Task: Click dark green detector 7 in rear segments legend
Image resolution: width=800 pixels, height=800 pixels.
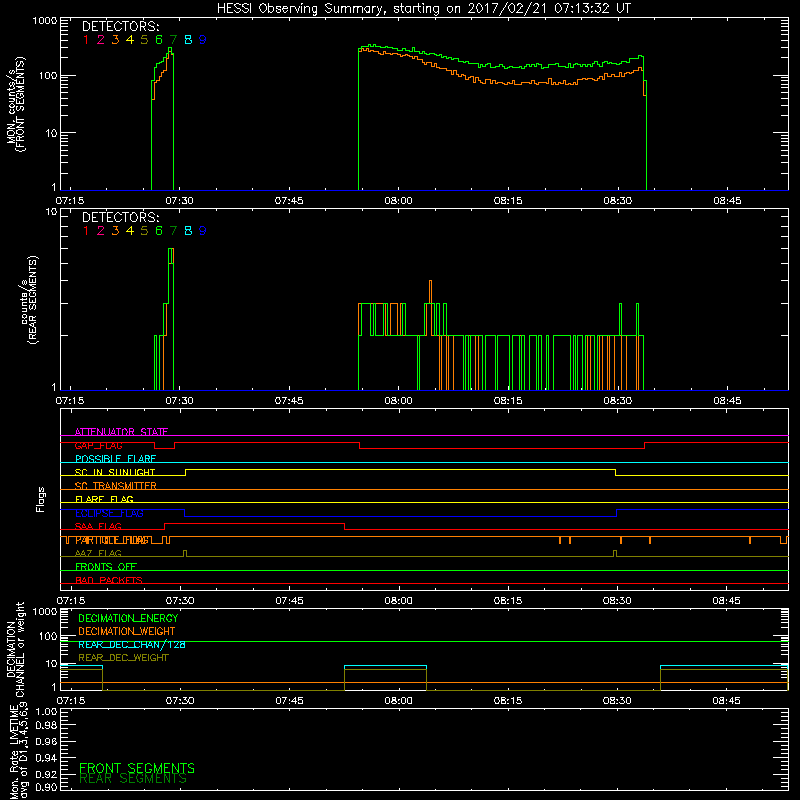Action: point(173,231)
